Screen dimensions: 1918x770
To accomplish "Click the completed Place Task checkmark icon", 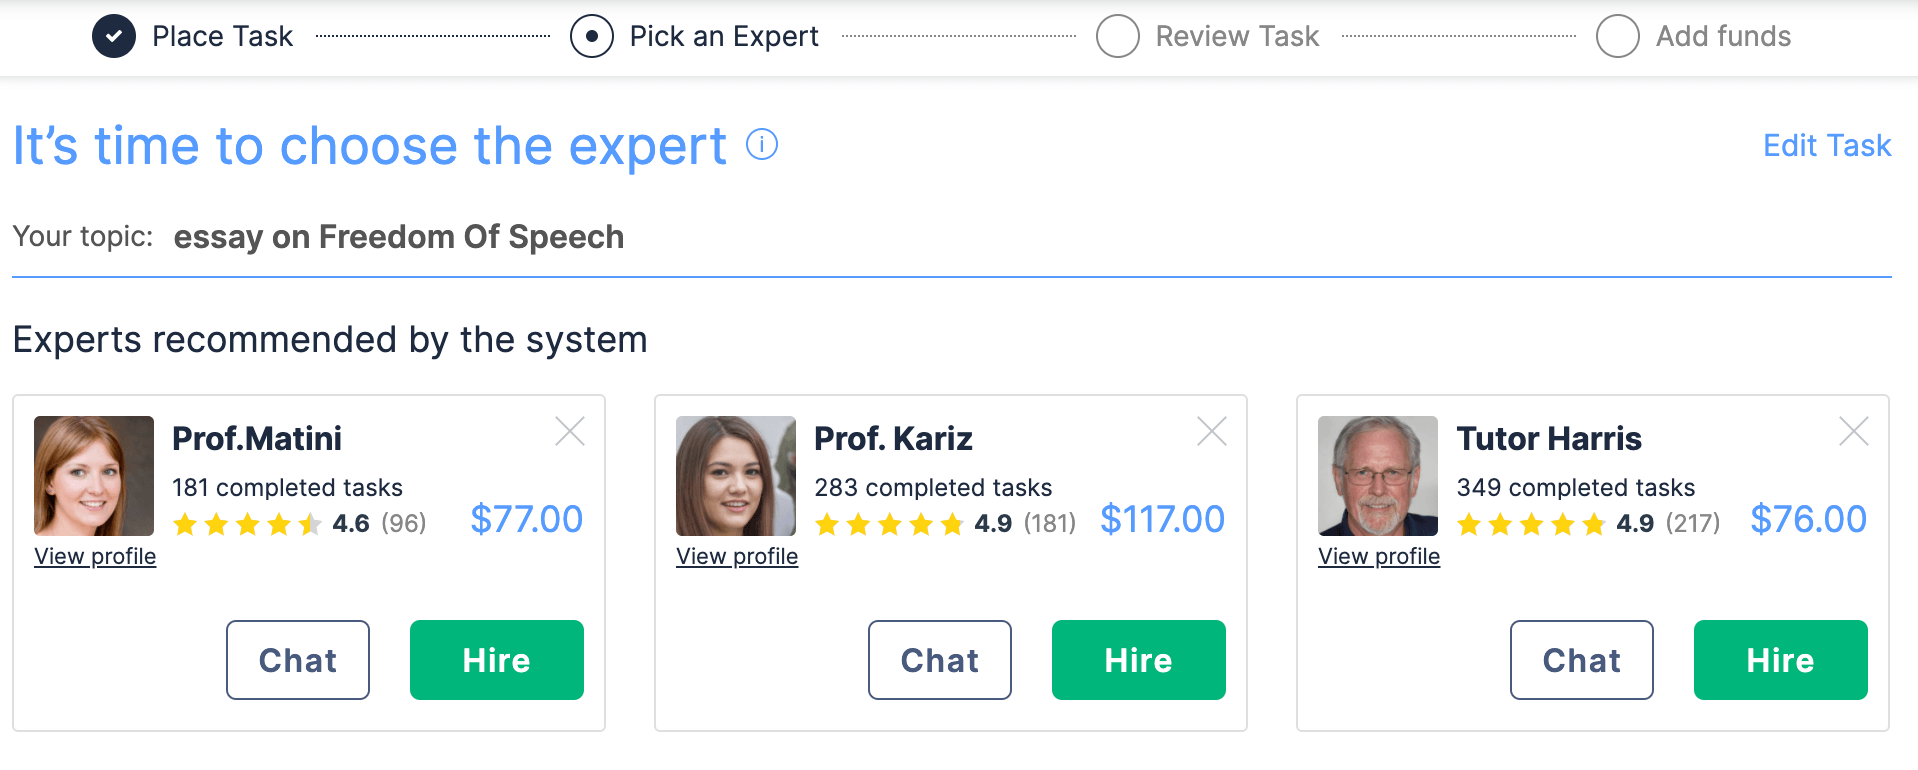I will pyautogui.click(x=114, y=37).
